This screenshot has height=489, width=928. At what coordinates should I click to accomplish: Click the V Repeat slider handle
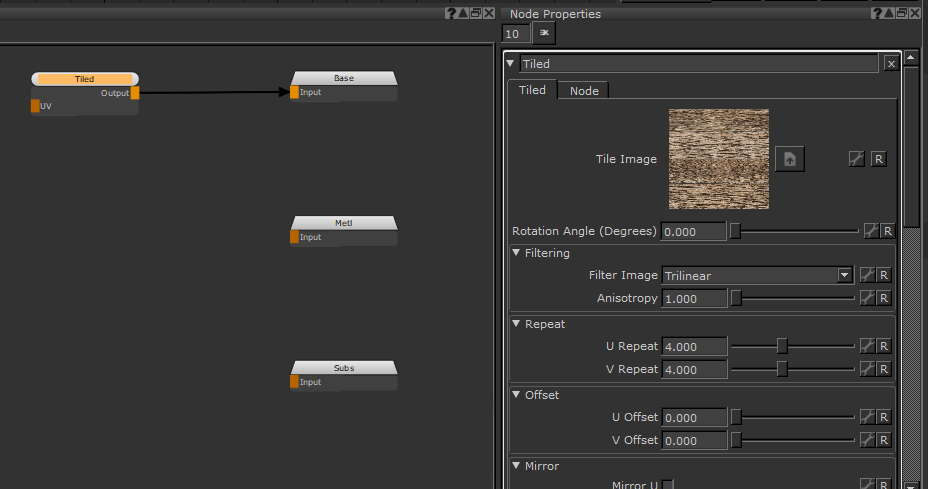(782, 369)
